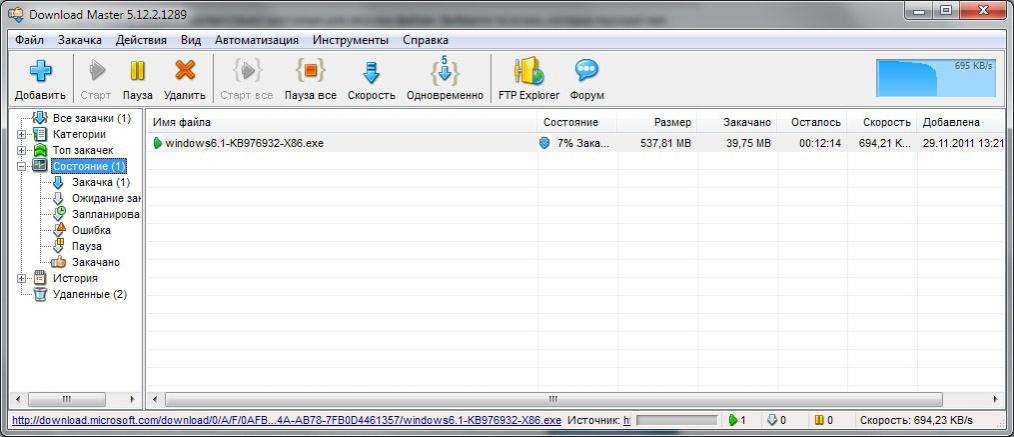Sort by Скорость column header
The width and height of the screenshot is (1014, 437).
(x=882, y=122)
